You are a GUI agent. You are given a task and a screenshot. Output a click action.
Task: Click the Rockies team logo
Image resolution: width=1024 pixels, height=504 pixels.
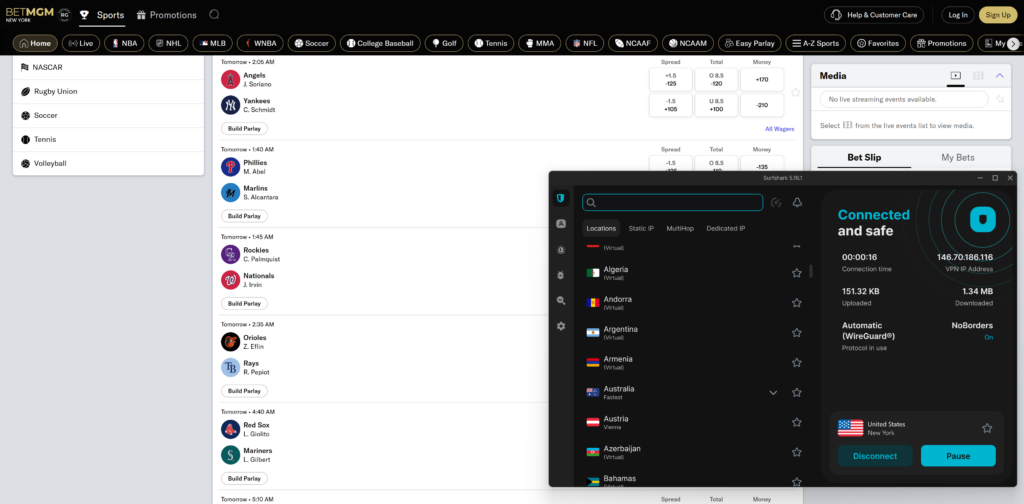tap(231, 255)
